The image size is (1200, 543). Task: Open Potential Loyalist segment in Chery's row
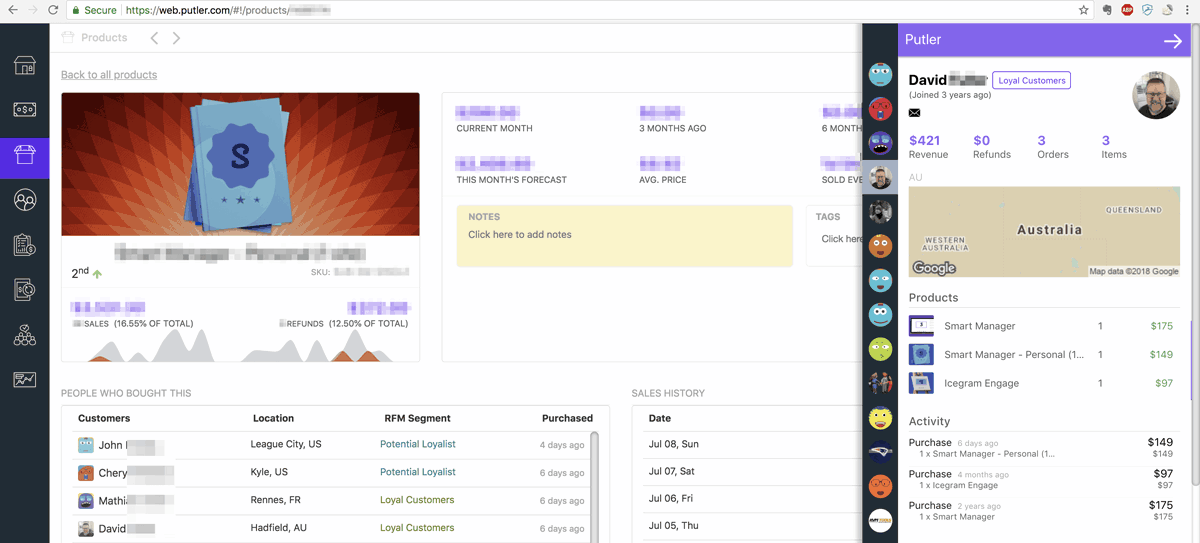(417, 472)
